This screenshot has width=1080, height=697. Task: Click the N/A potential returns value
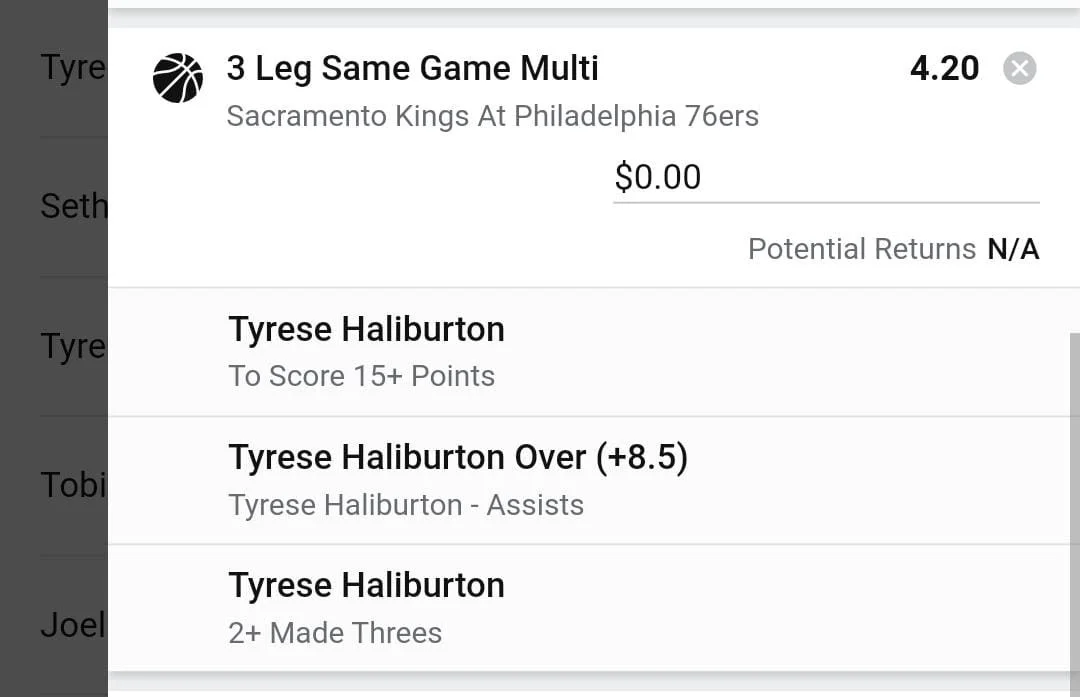click(x=1013, y=249)
